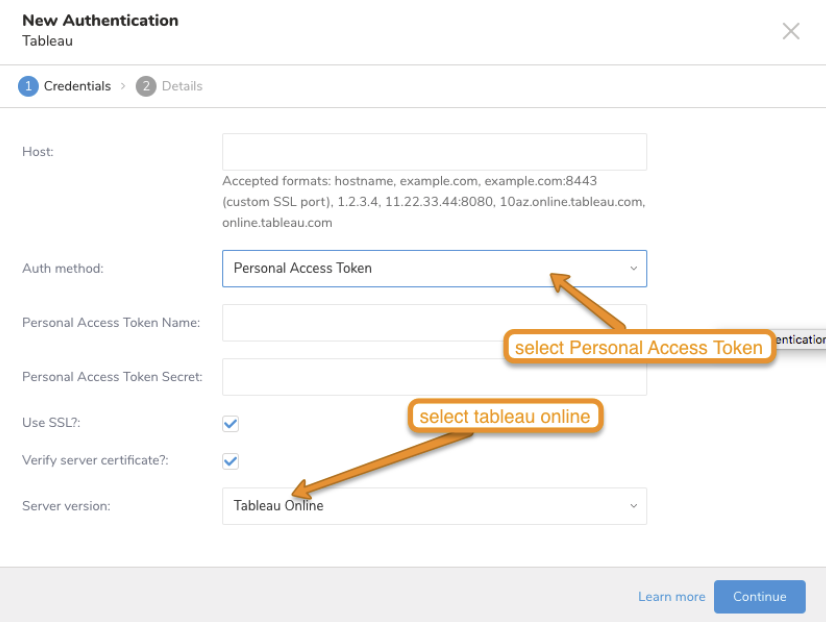Click the chevron between Credentials and Details
This screenshot has width=826, height=622.
(x=123, y=86)
